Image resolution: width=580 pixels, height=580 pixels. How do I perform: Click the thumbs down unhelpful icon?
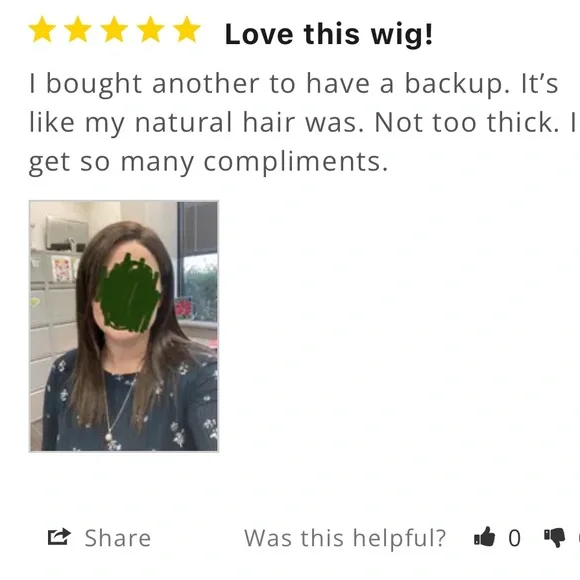click(554, 538)
